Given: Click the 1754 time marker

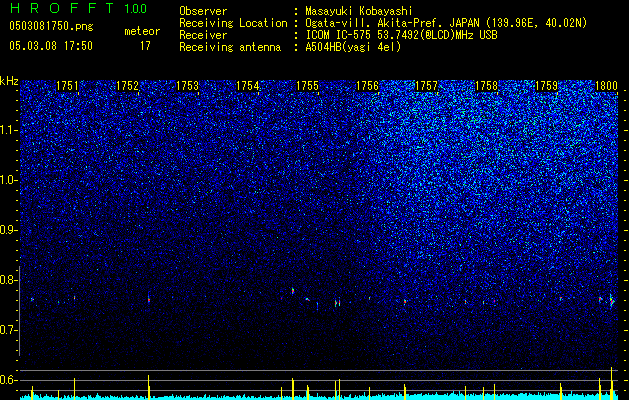Looking at the screenshot, I should click(247, 86).
